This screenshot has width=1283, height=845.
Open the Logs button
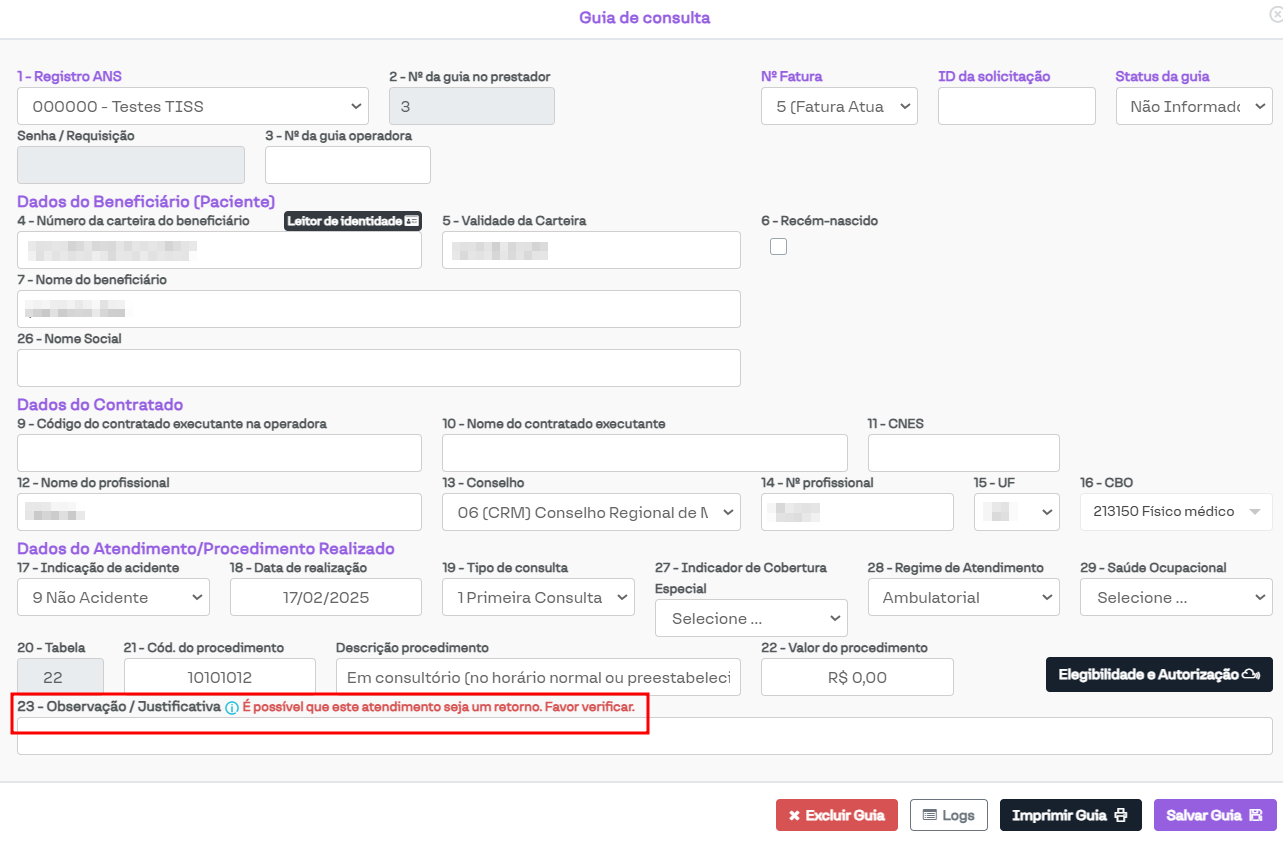948,815
